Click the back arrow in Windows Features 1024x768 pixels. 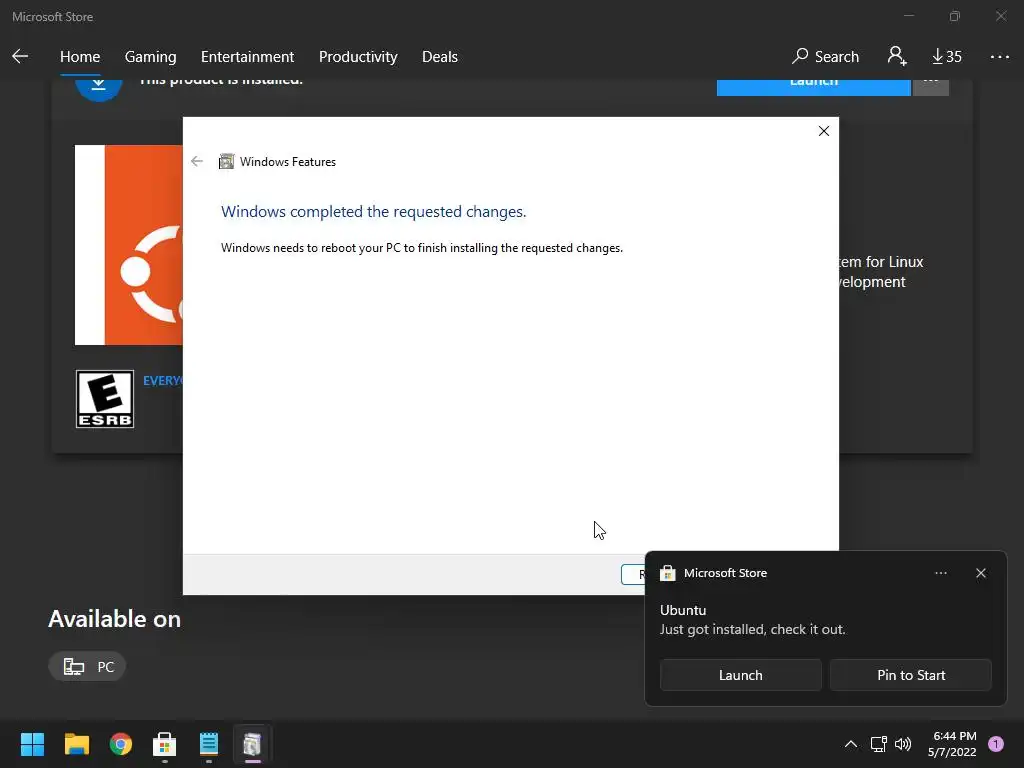197,161
